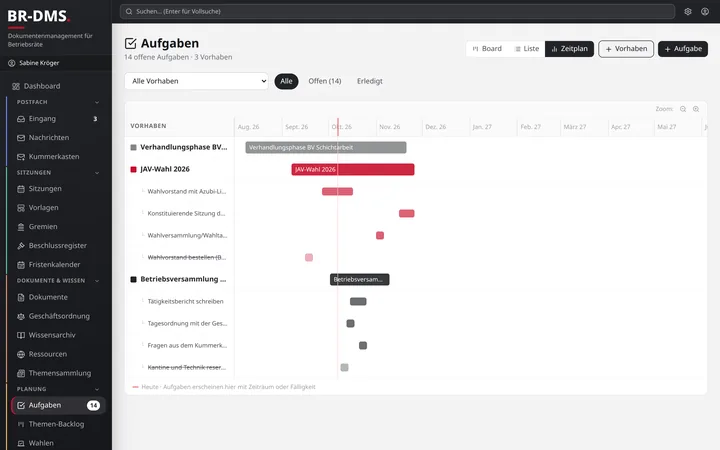Click the BR-DMS logo
This screenshot has height=450, width=720.
tap(39, 16)
